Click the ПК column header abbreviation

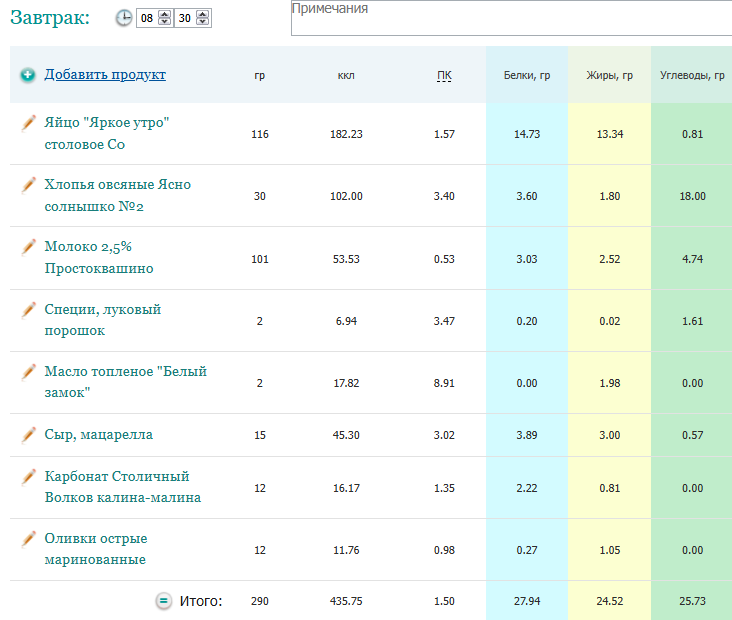[444, 76]
